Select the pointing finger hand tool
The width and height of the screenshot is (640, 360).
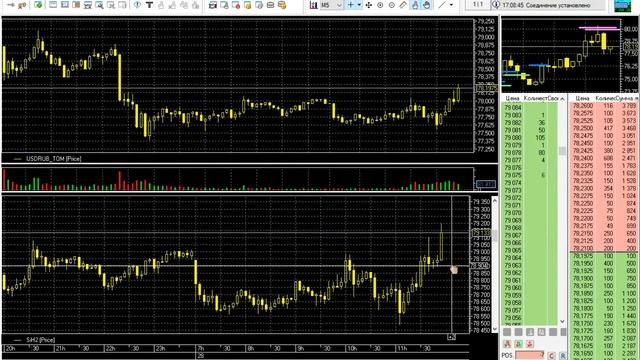[x=415, y=5]
